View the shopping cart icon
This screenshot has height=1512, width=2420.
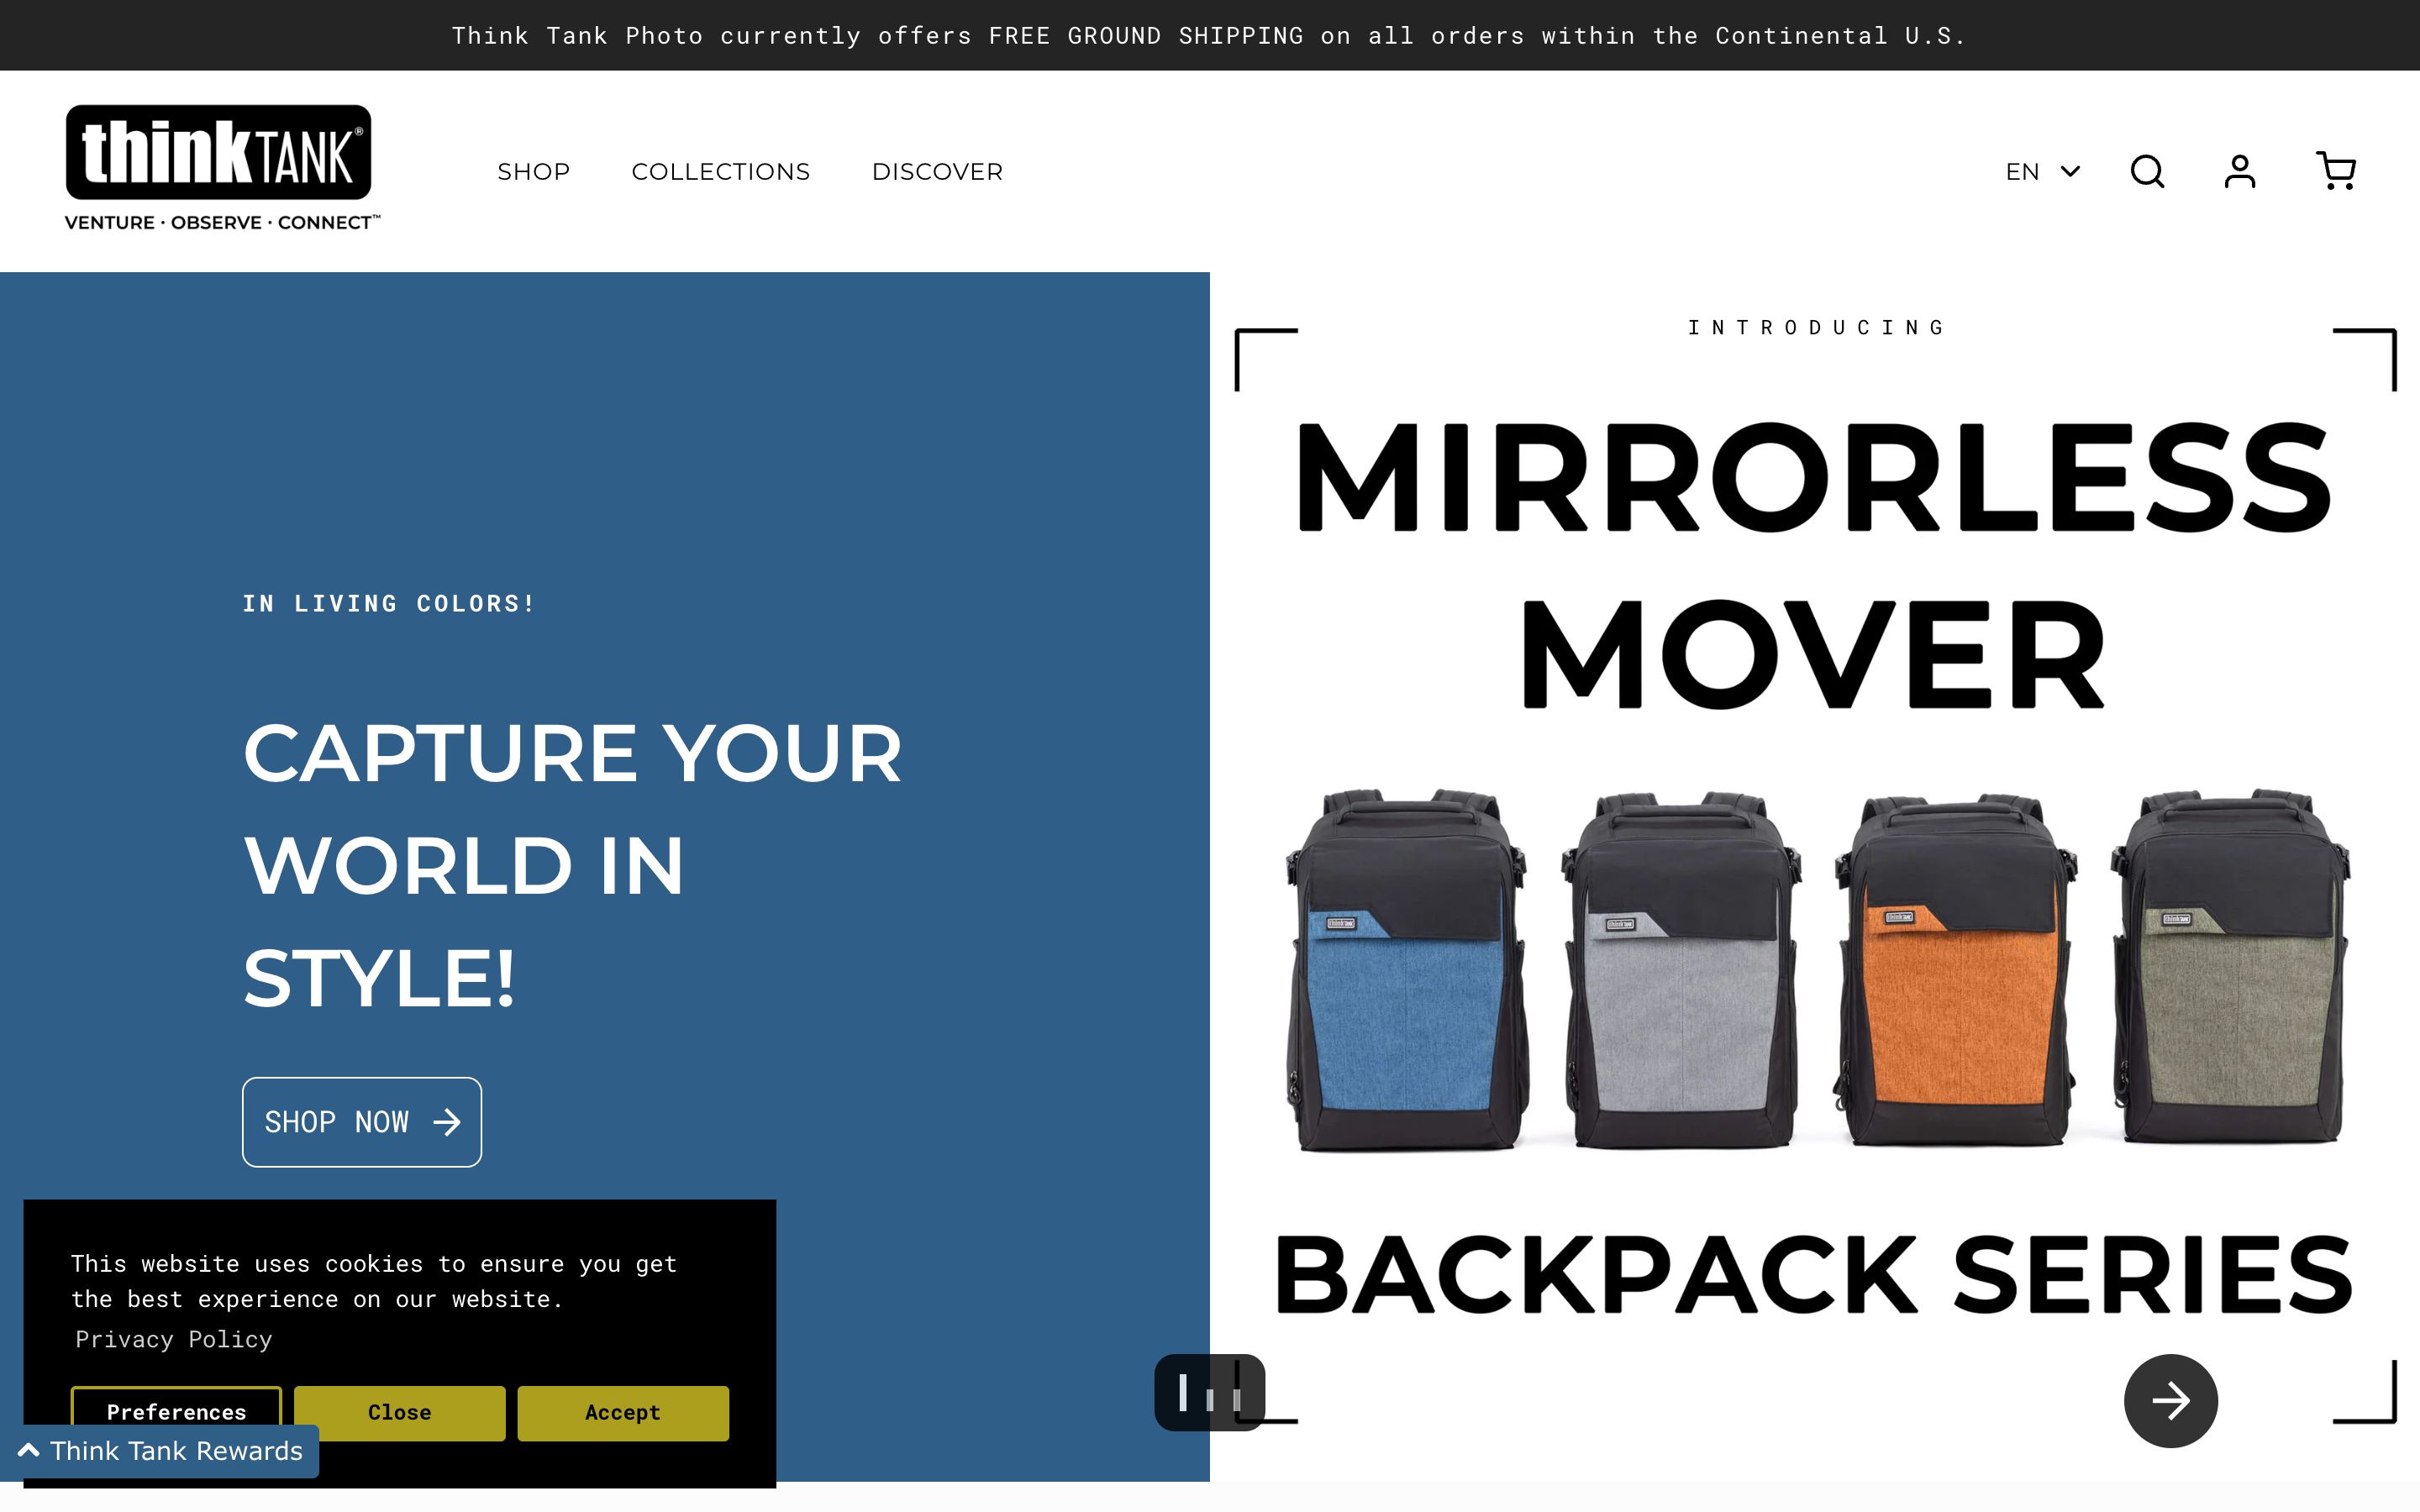click(2335, 171)
